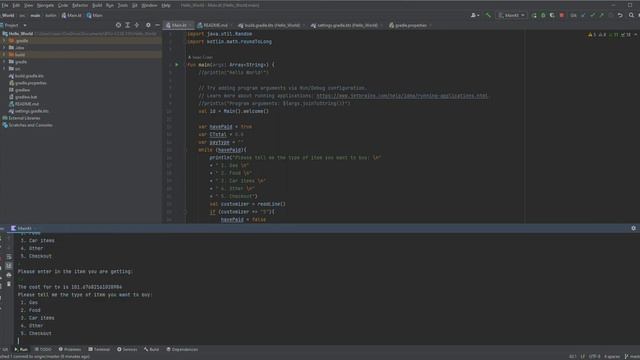
Task: Click Select Opened File target icon
Action: (118, 25)
